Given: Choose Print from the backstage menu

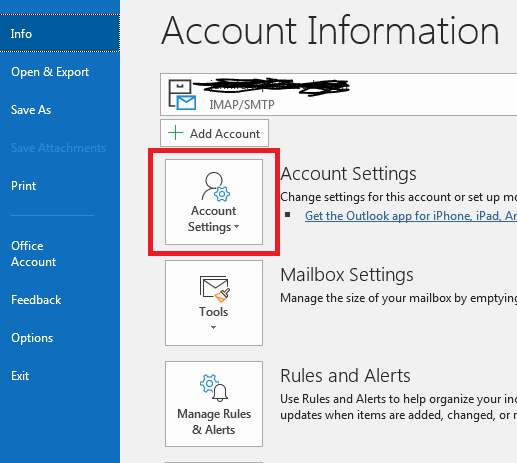Looking at the screenshot, I should 23,186.
